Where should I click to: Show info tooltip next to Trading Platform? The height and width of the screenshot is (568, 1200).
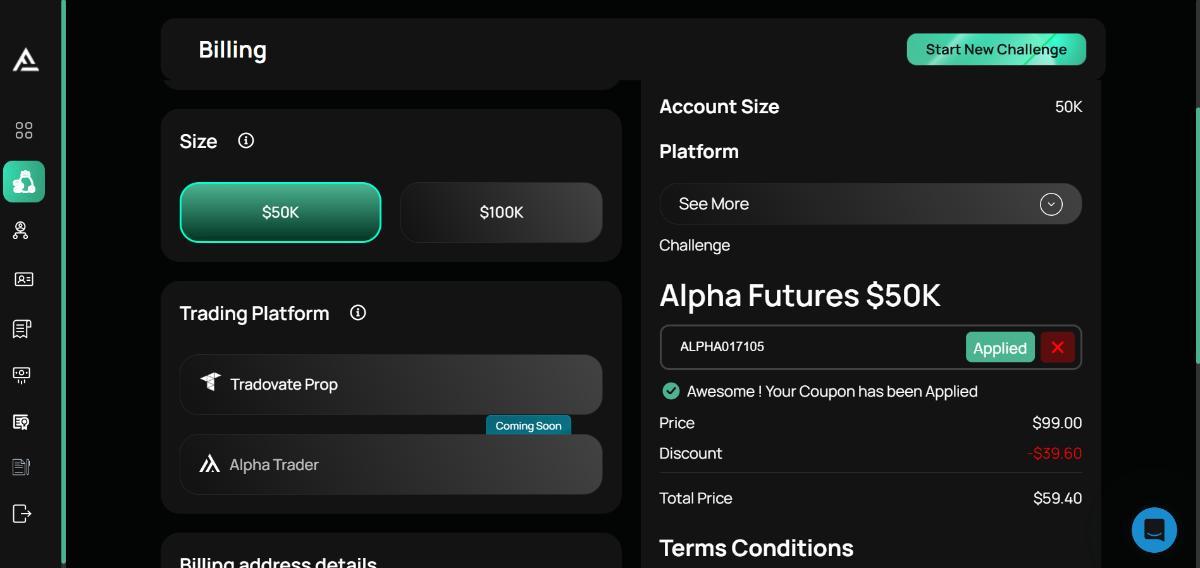[358, 313]
